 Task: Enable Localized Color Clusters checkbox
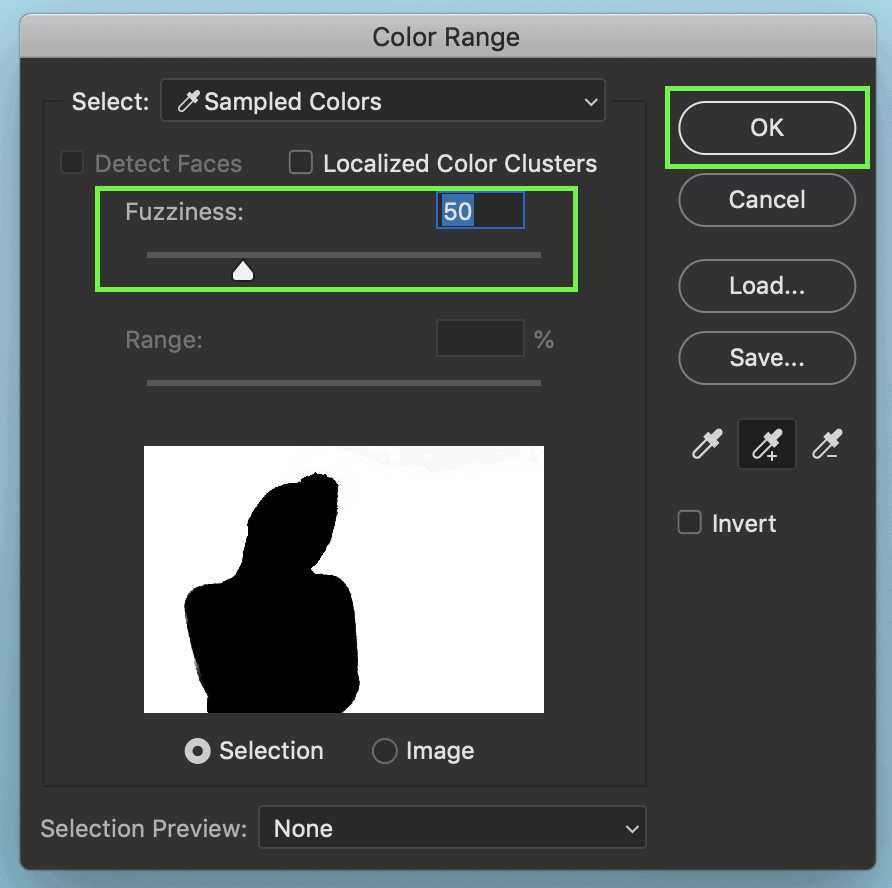pyautogui.click(x=301, y=162)
